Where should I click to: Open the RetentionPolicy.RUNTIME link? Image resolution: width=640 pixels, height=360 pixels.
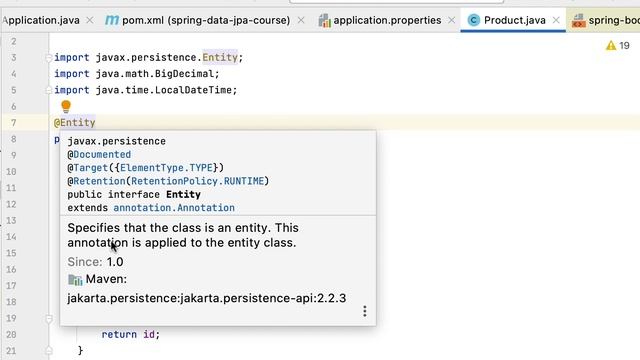198,181
